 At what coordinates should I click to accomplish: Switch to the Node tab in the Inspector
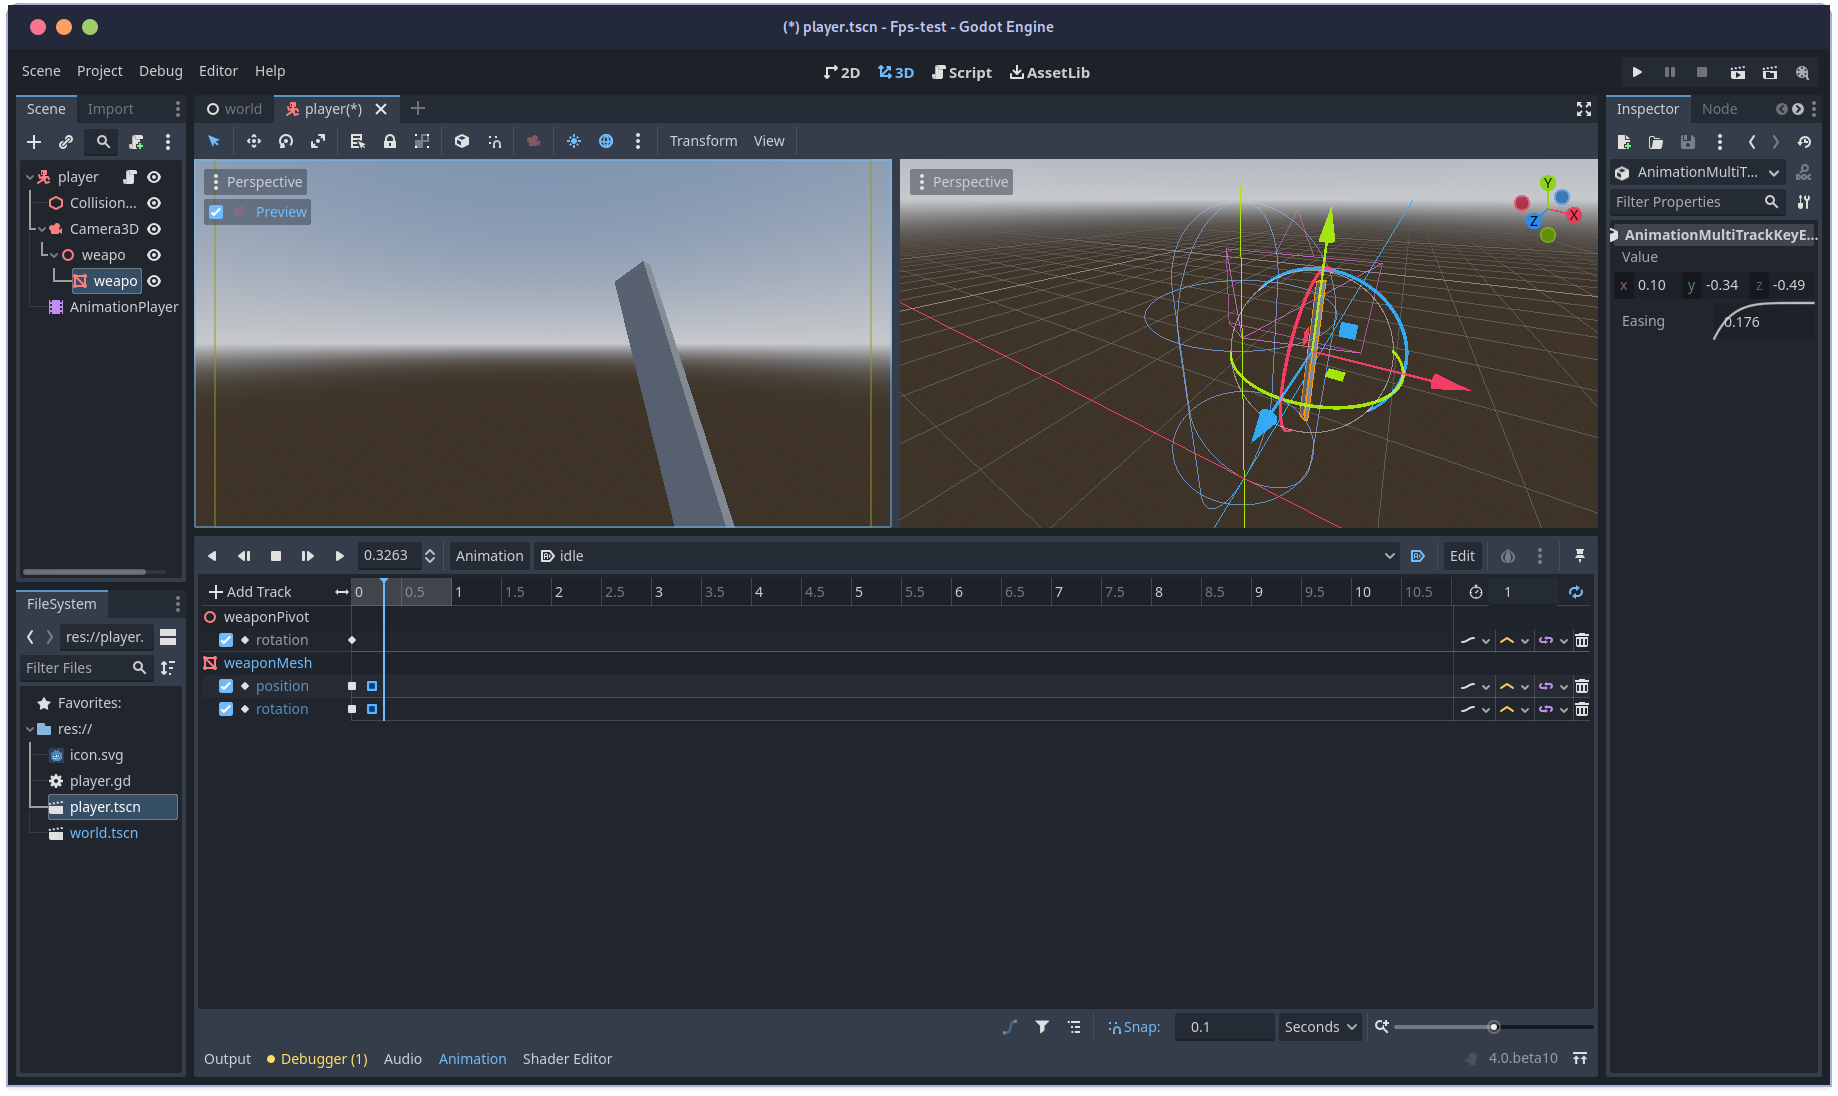[1719, 108]
